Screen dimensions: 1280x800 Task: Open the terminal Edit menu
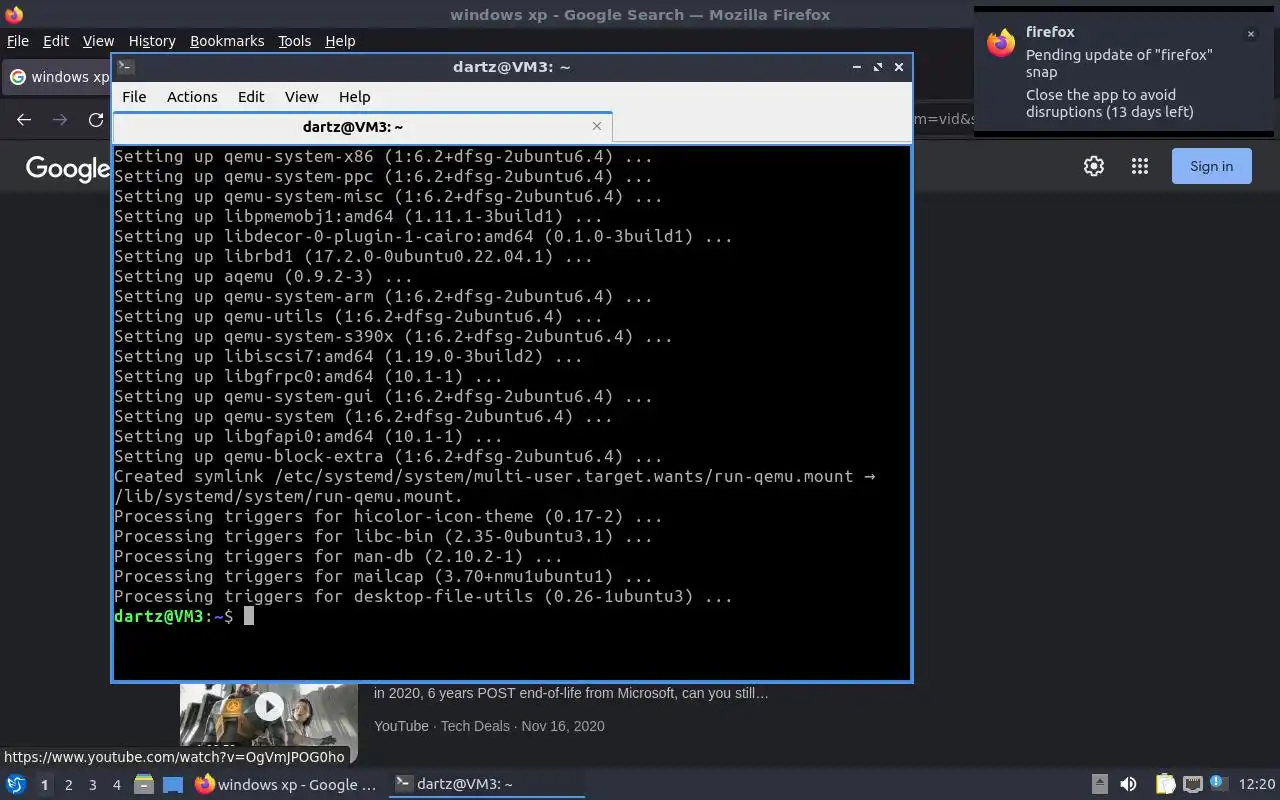[251, 97]
